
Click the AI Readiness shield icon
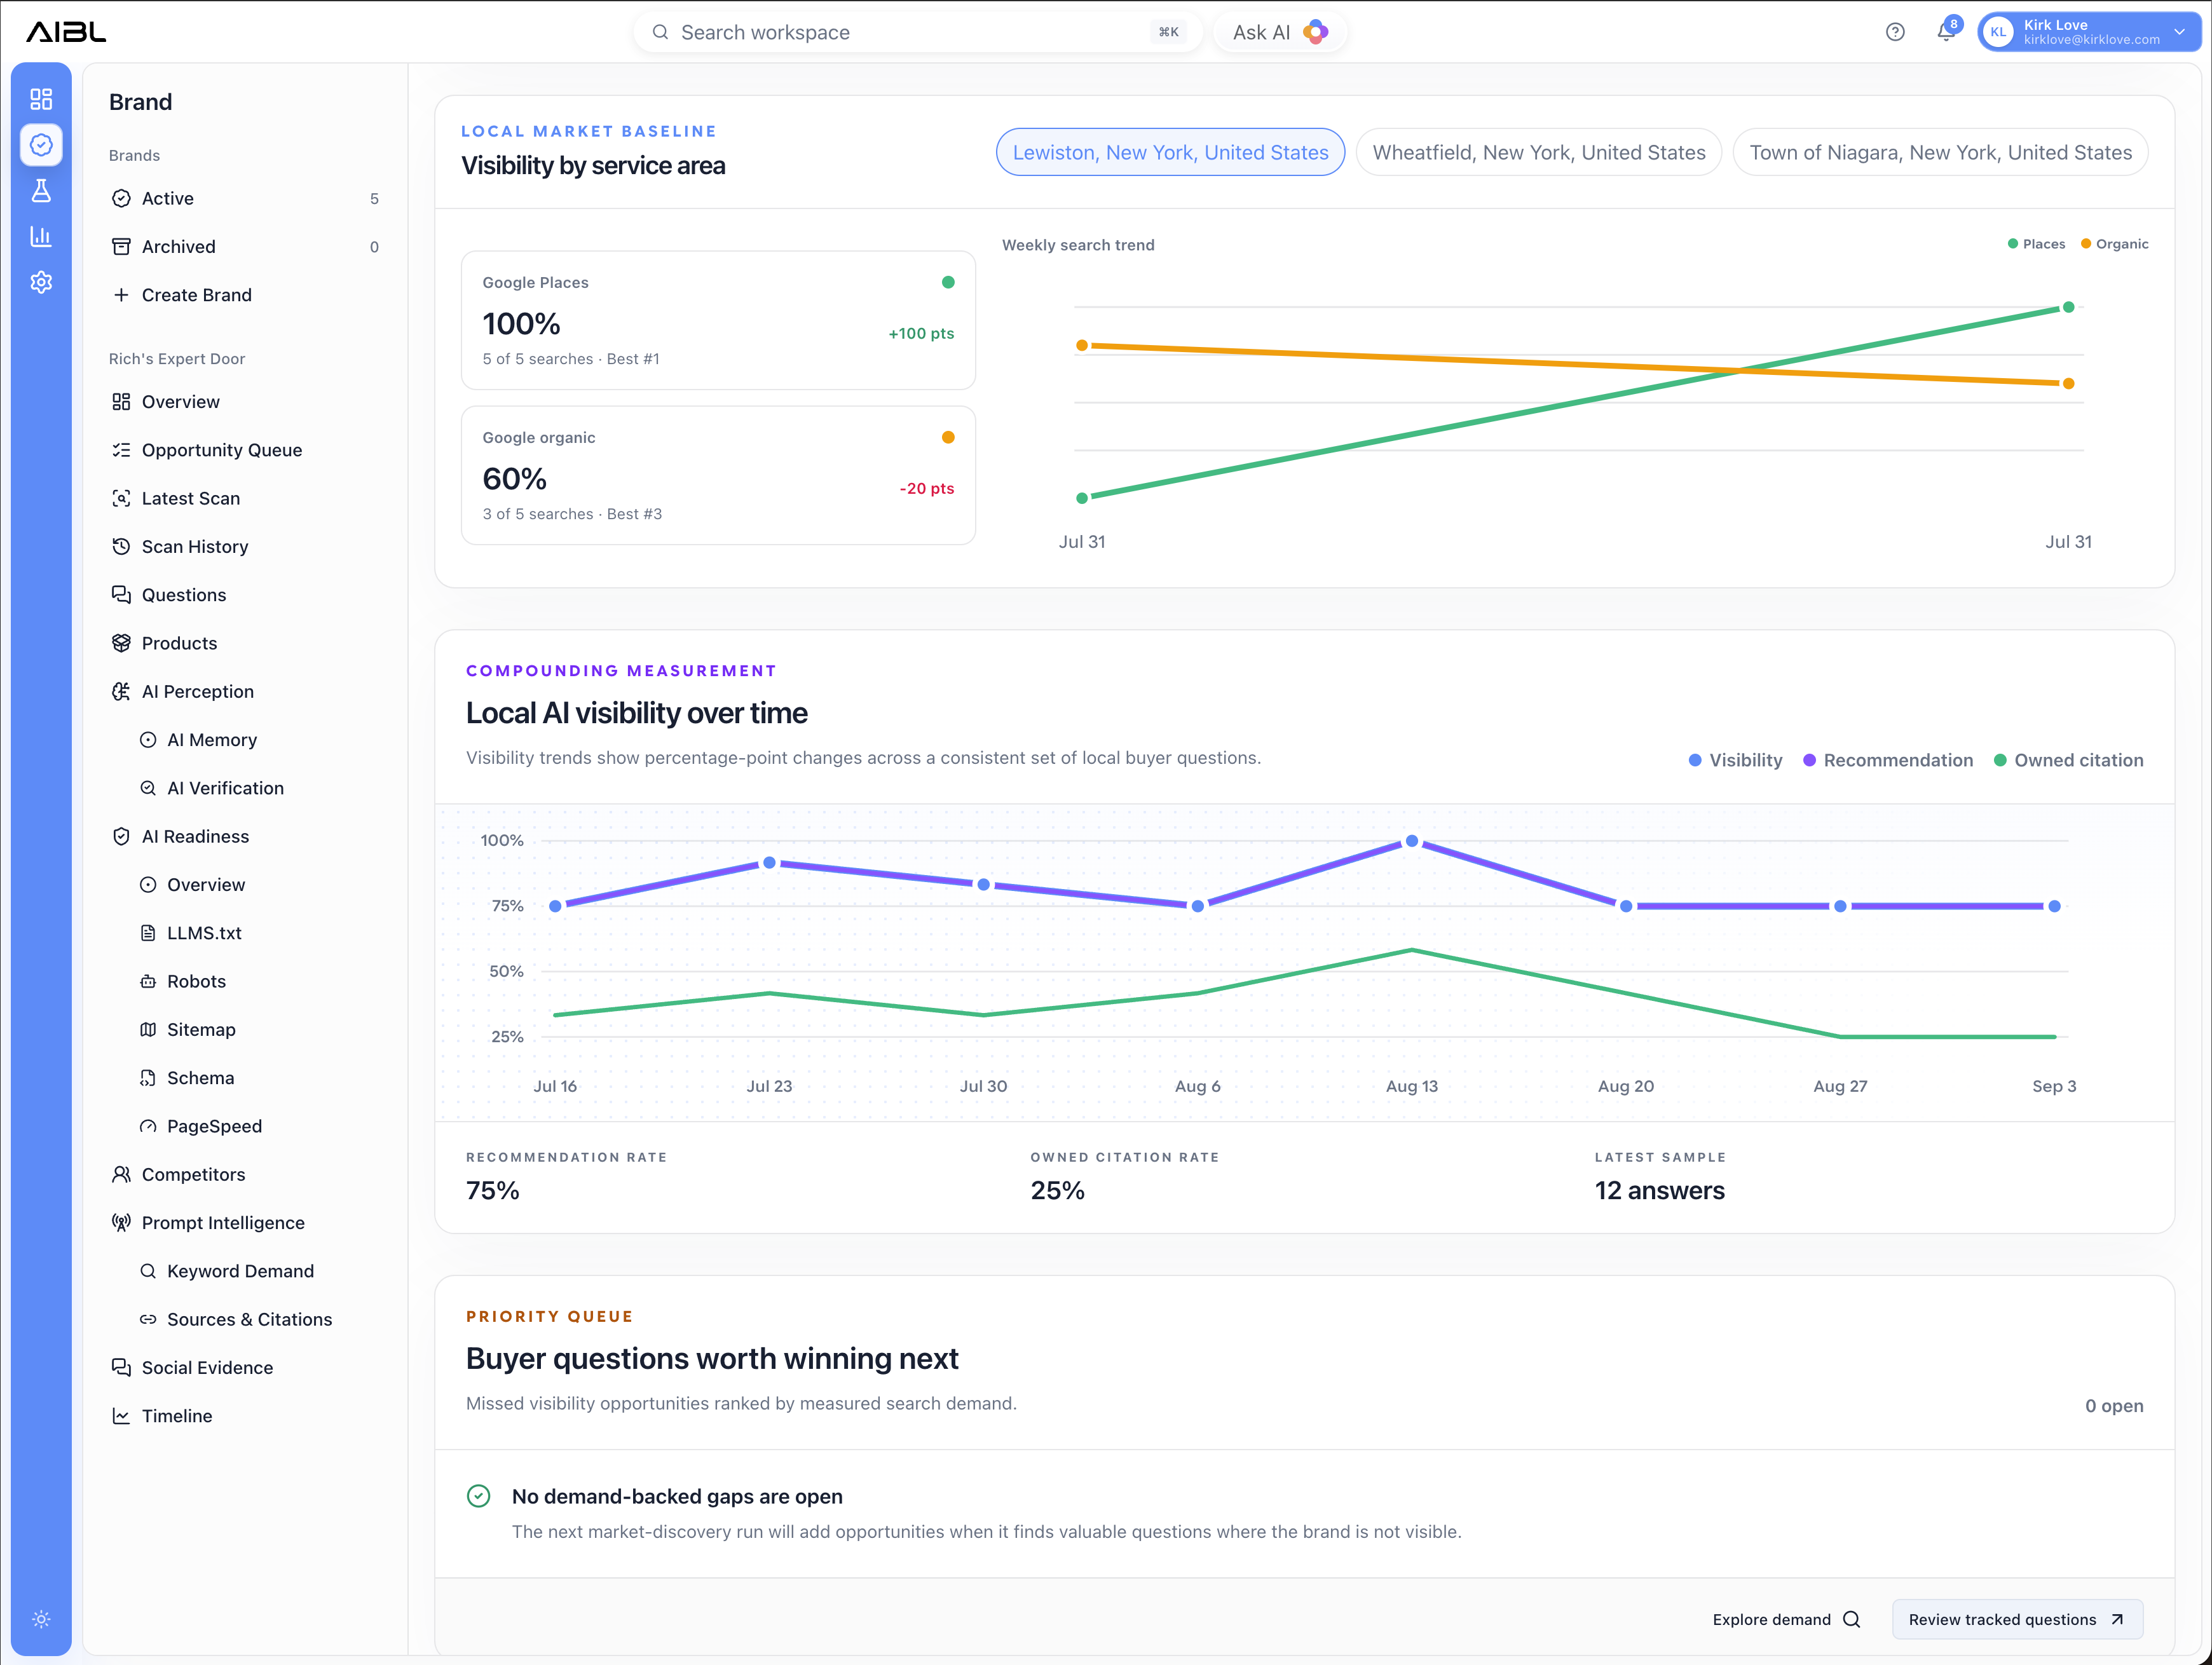[x=121, y=836]
